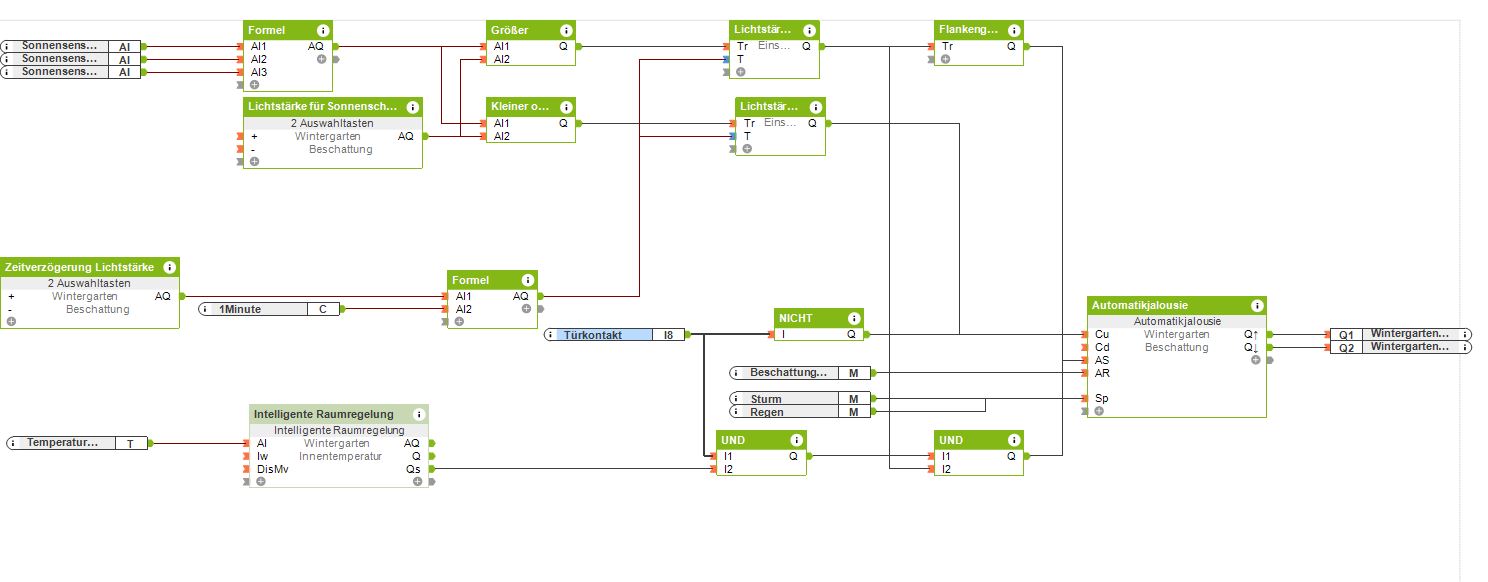Screen dimensions: 1488x582
Task: Open info icon of the Automatikjalousie block
Action: 1256,306
